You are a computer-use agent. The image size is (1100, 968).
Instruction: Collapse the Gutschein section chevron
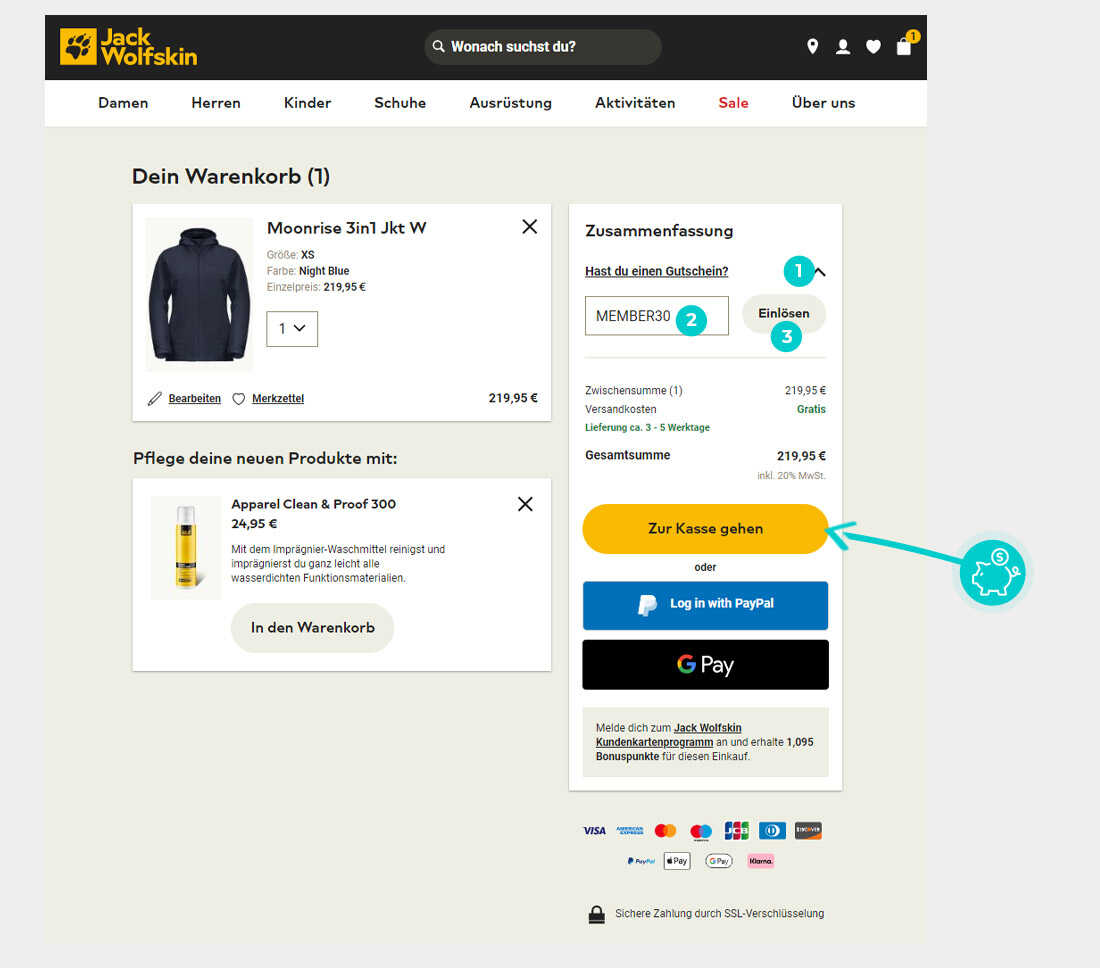tap(819, 271)
